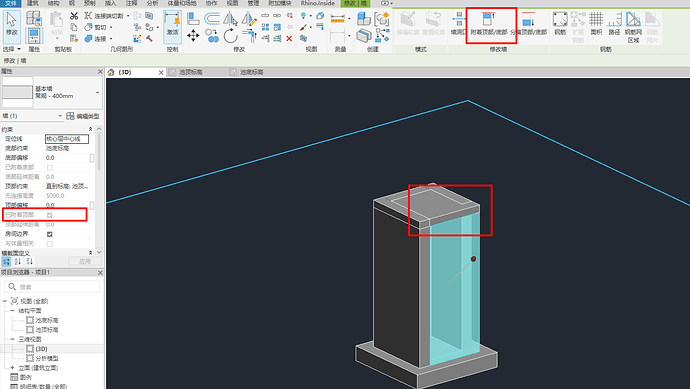The image size is (690, 389).
Task: Open the RhinoInside ribbon tab
Action: point(318,3)
